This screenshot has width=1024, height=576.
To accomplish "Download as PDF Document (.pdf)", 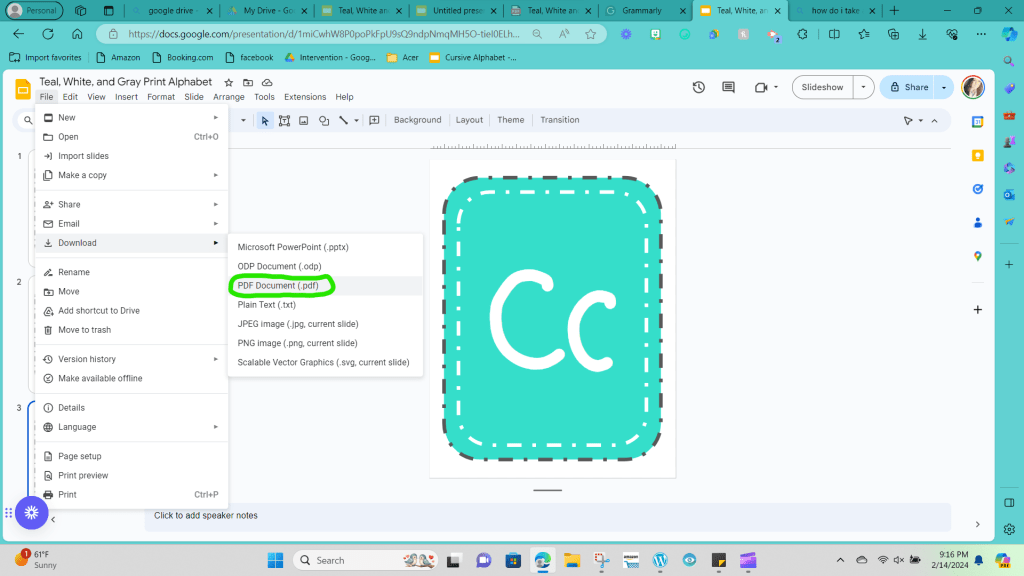I will (x=278, y=286).
